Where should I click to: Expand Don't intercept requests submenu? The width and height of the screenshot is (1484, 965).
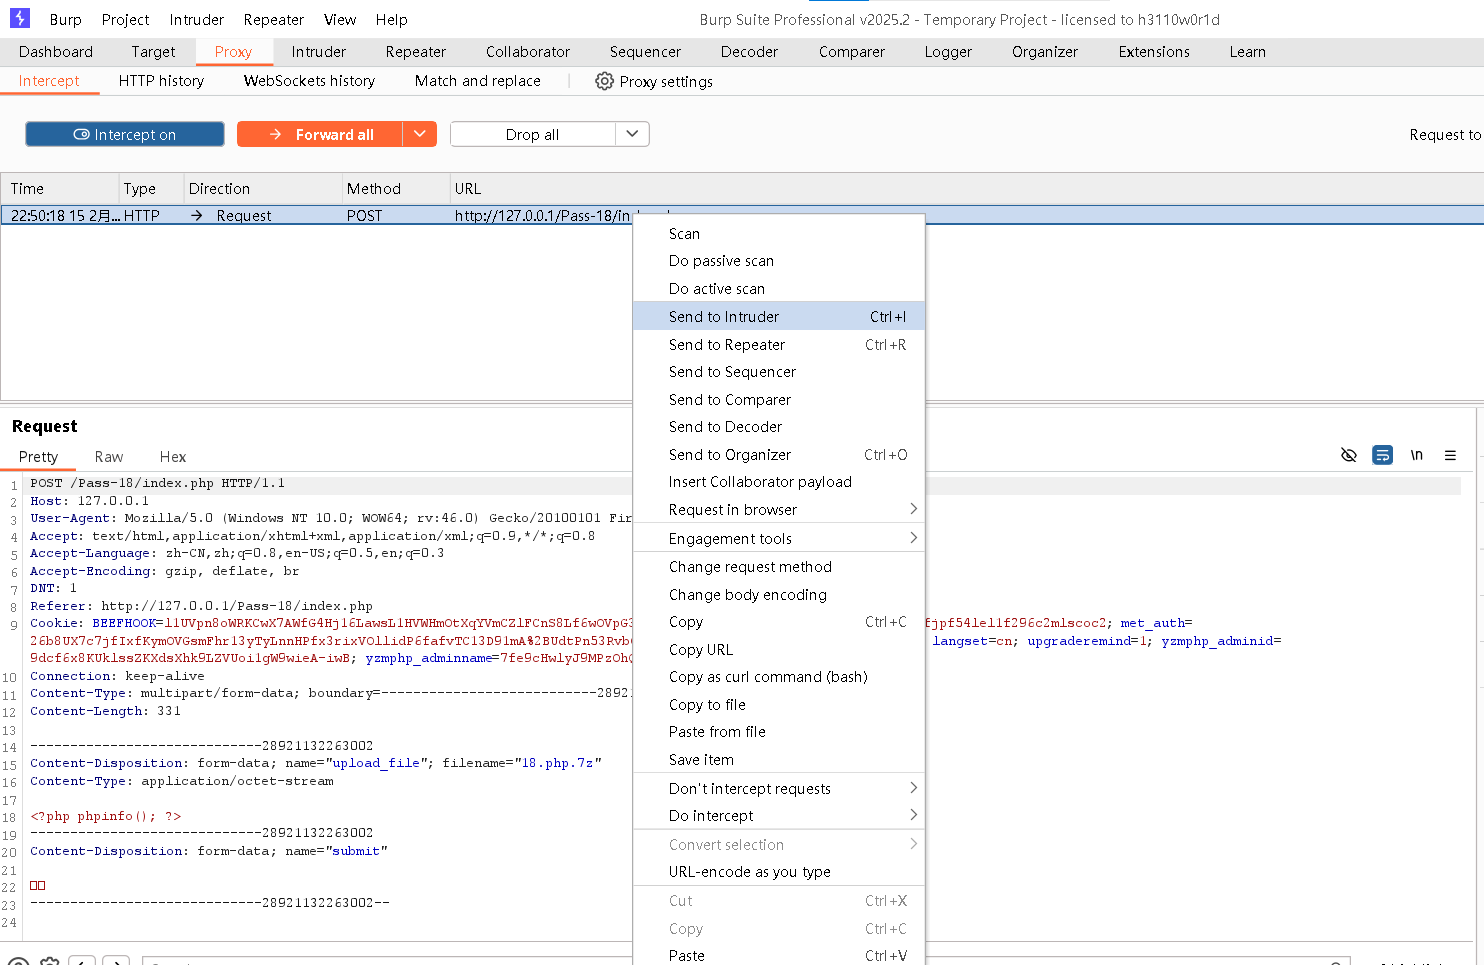point(779,788)
